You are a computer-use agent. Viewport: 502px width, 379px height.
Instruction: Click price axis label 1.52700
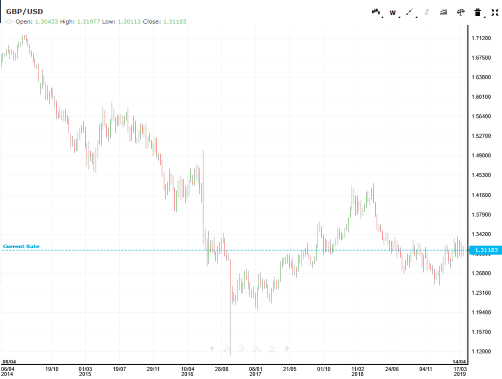pyautogui.click(x=481, y=136)
